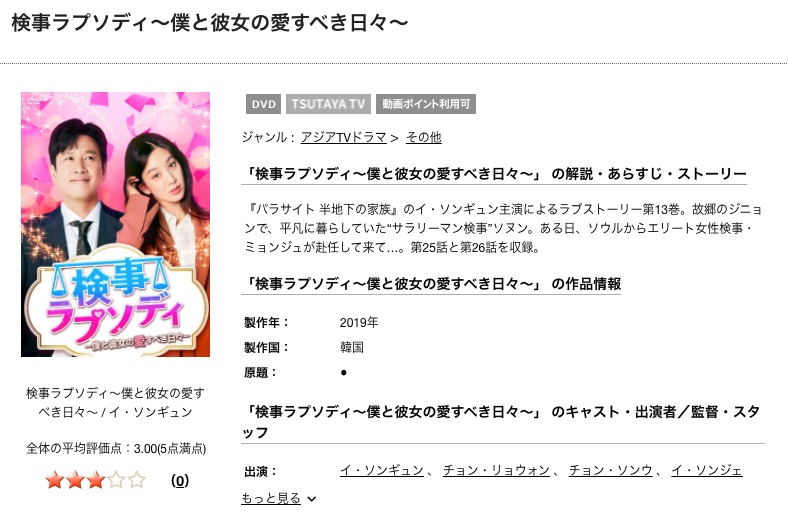Open the その他 genre link
This screenshot has height=529, width=788.
point(423,137)
